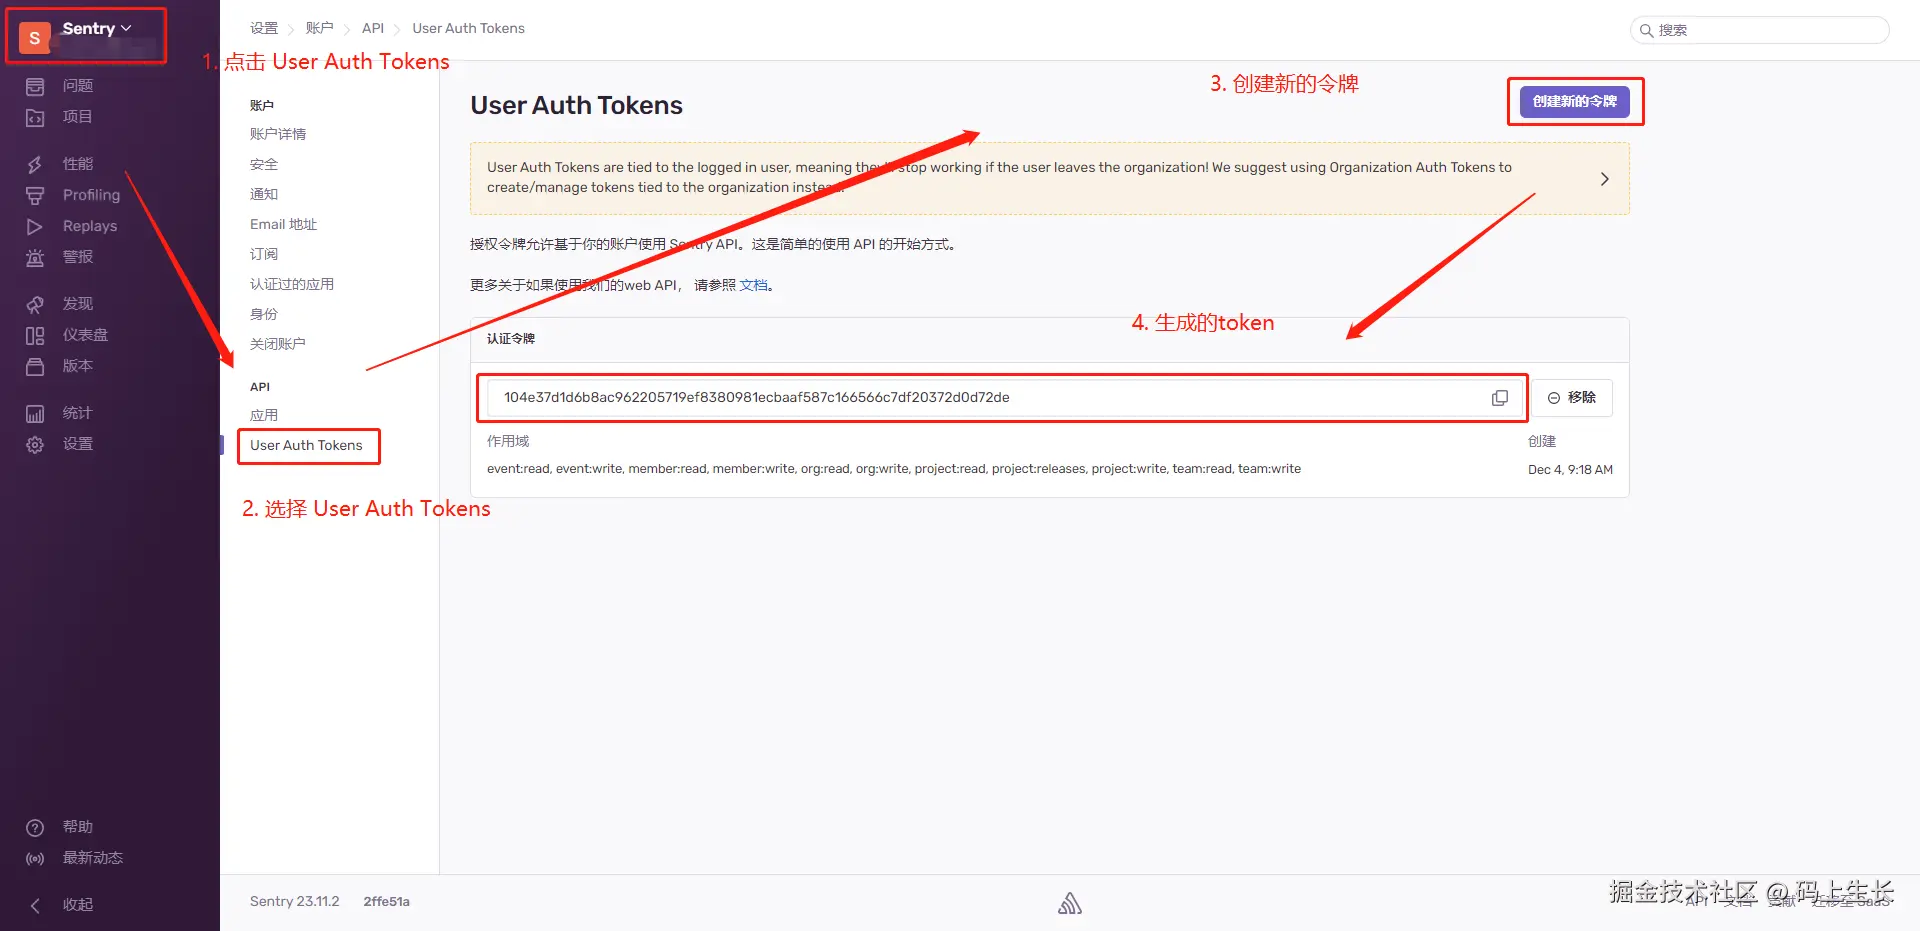Click the Dec 4, 9:18 AM date
Screen dimensions: 1920x931
(x=1570, y=470)
